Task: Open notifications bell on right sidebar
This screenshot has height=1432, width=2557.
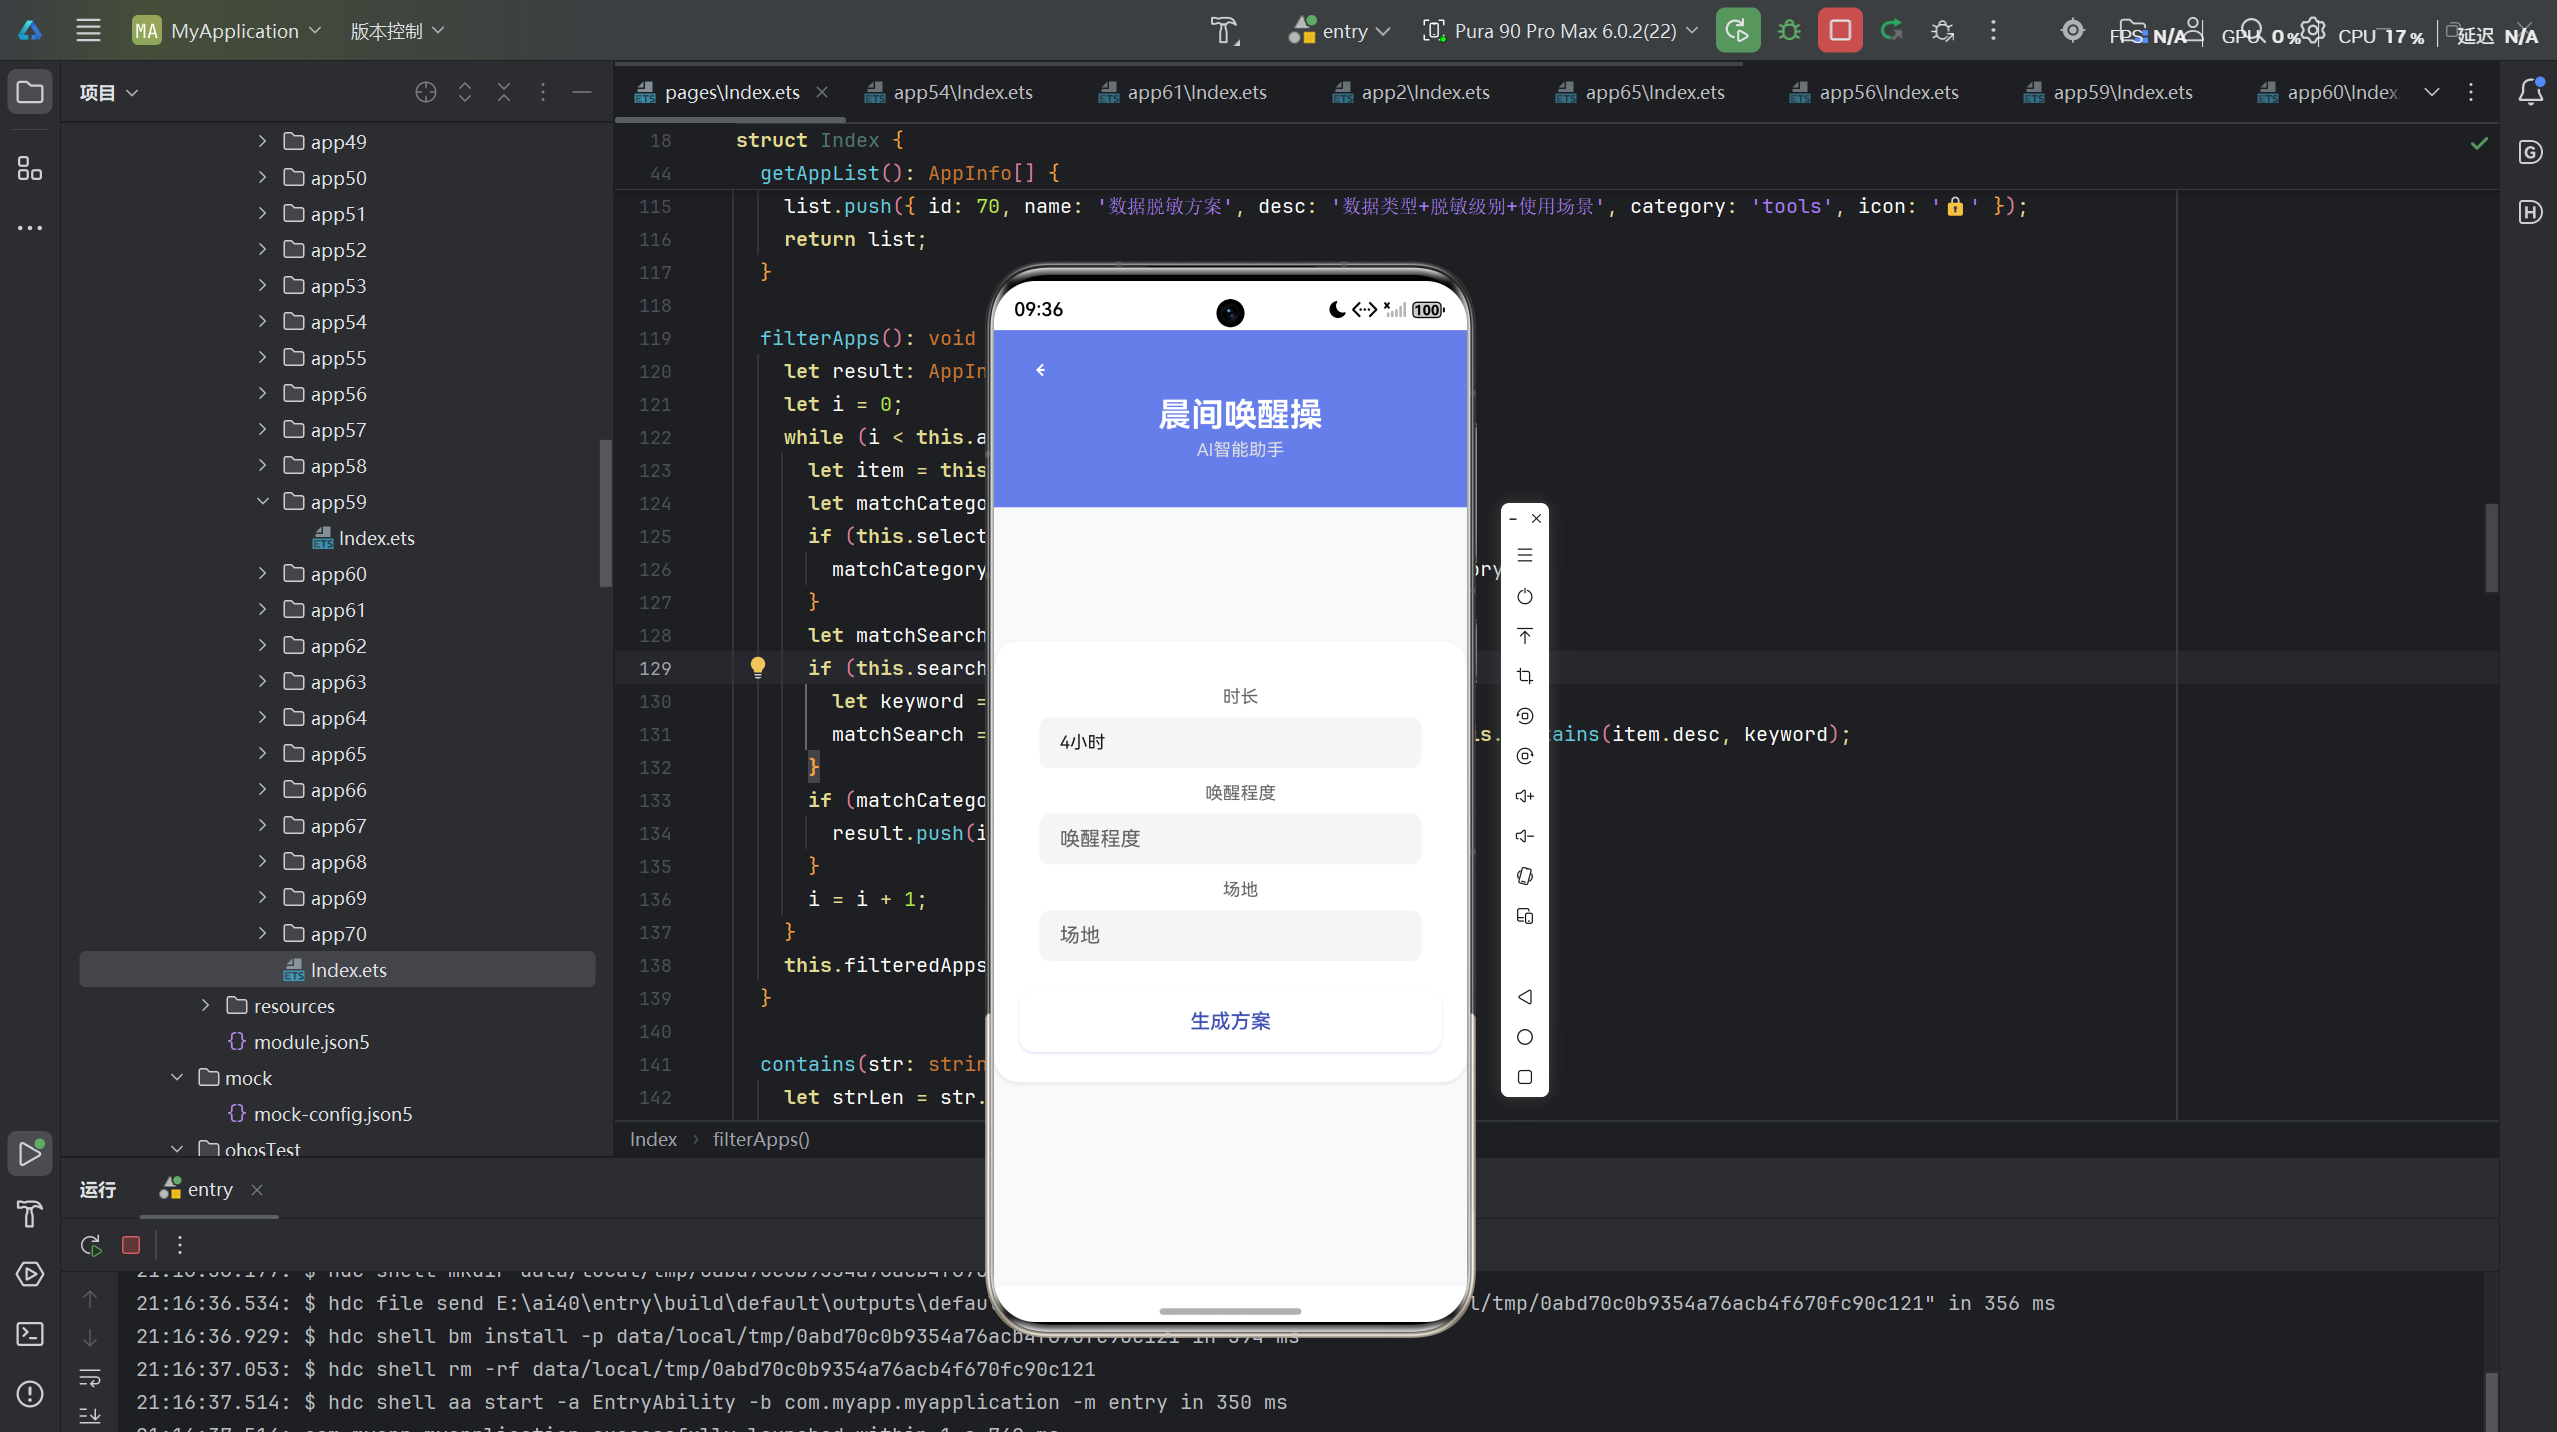Action: point(2530,92)
